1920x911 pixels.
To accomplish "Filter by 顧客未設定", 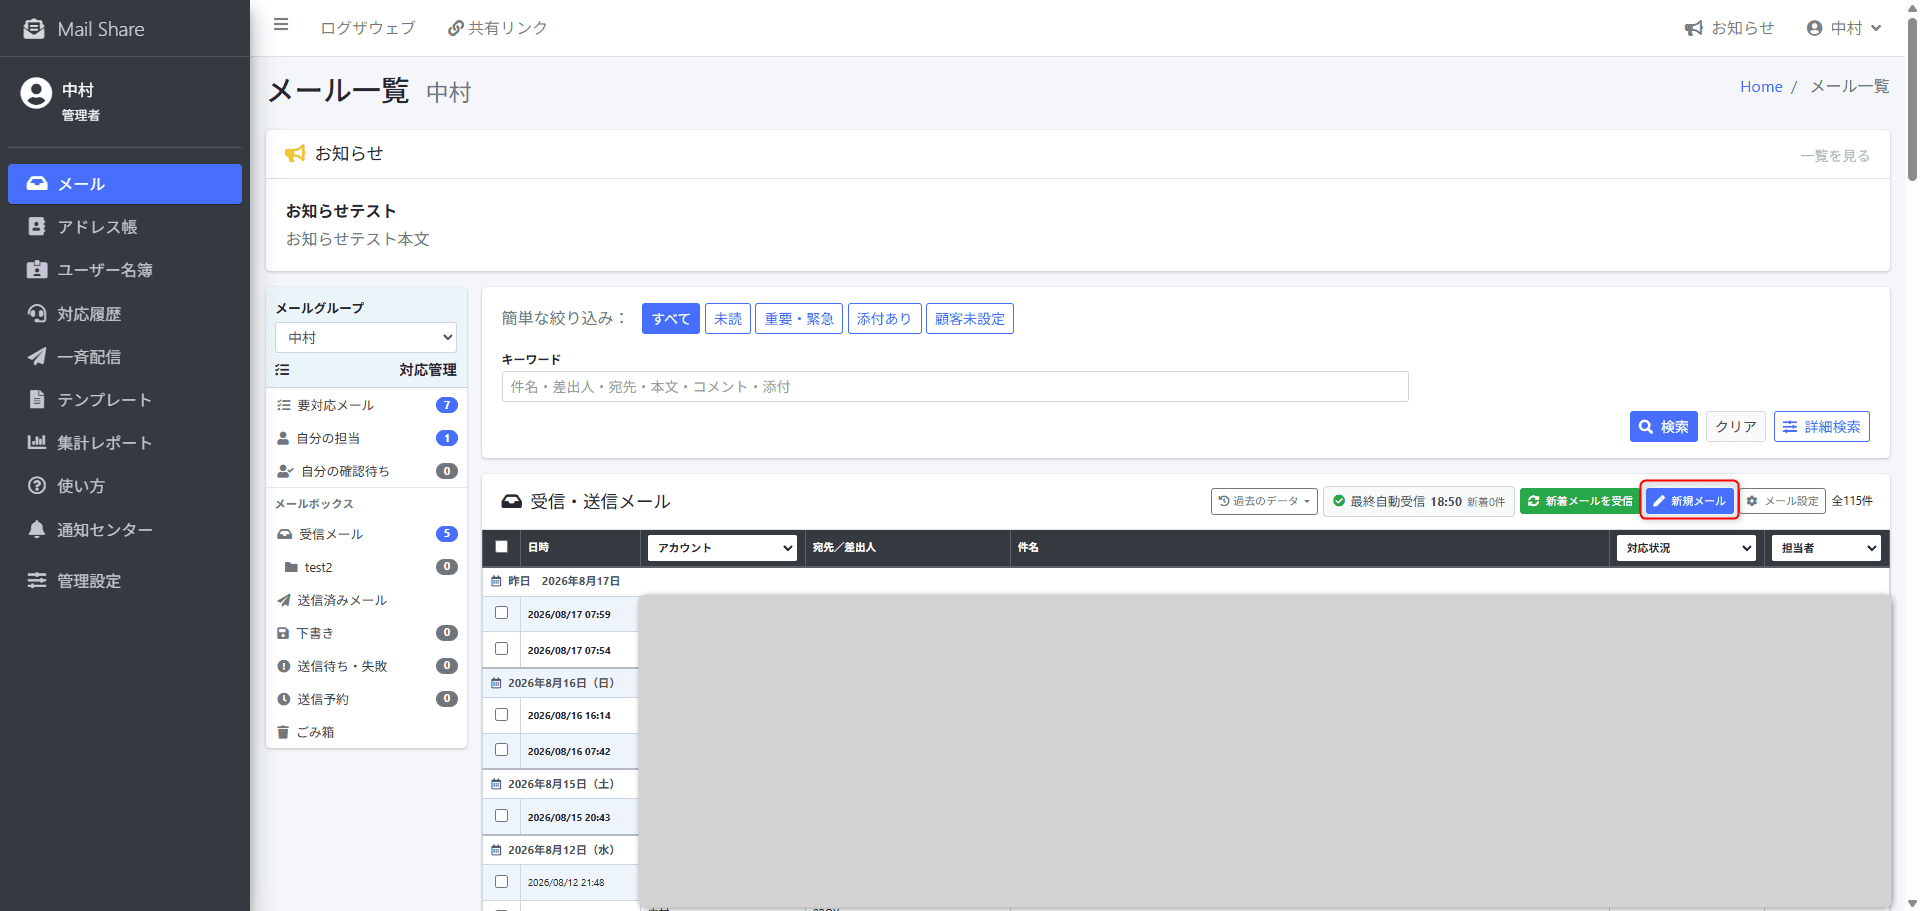I will (x=970, y=319).
